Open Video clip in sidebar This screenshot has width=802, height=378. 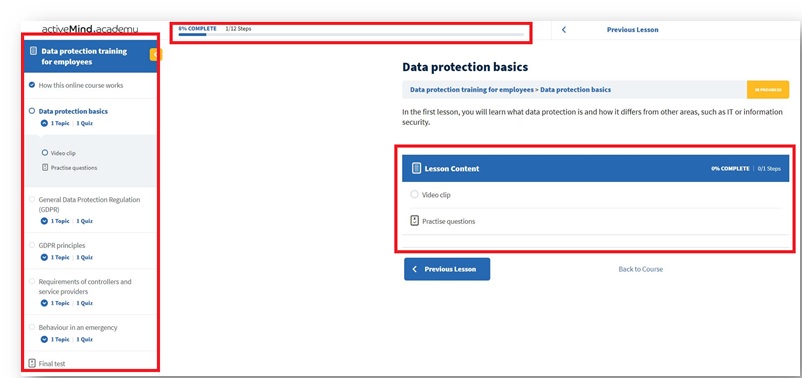coord(63,153)
